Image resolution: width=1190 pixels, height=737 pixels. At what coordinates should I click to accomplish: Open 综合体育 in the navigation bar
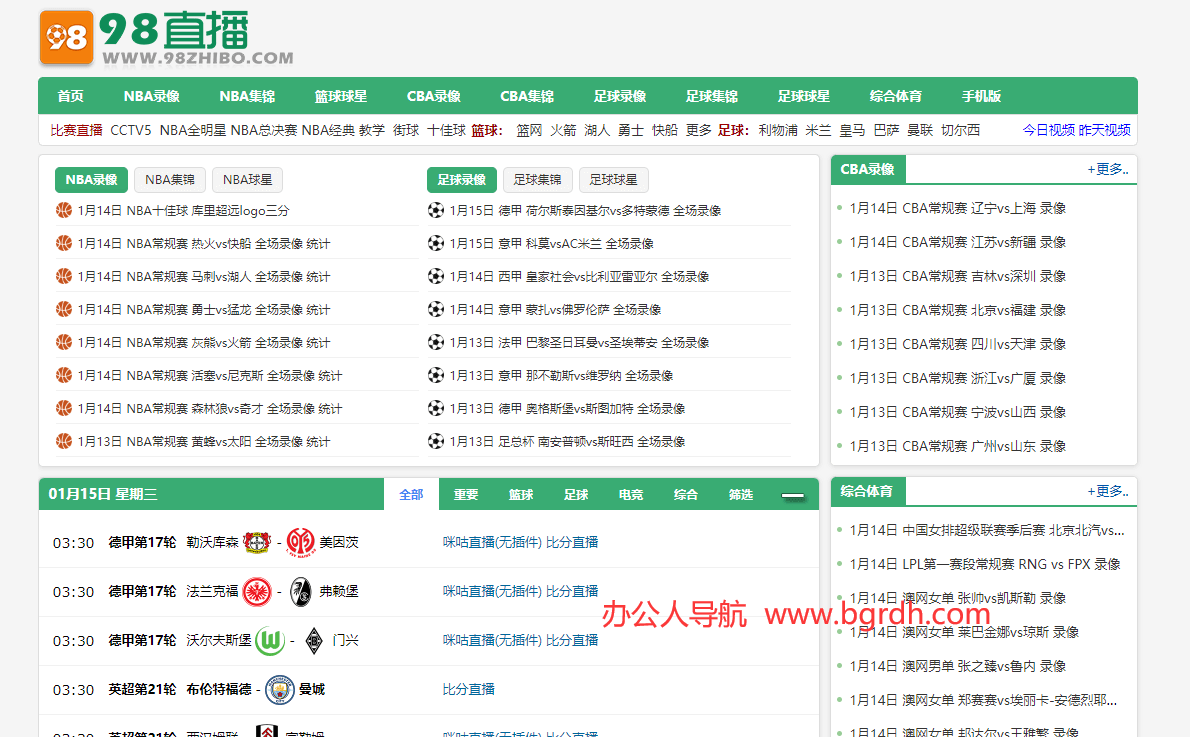(896, 96)
